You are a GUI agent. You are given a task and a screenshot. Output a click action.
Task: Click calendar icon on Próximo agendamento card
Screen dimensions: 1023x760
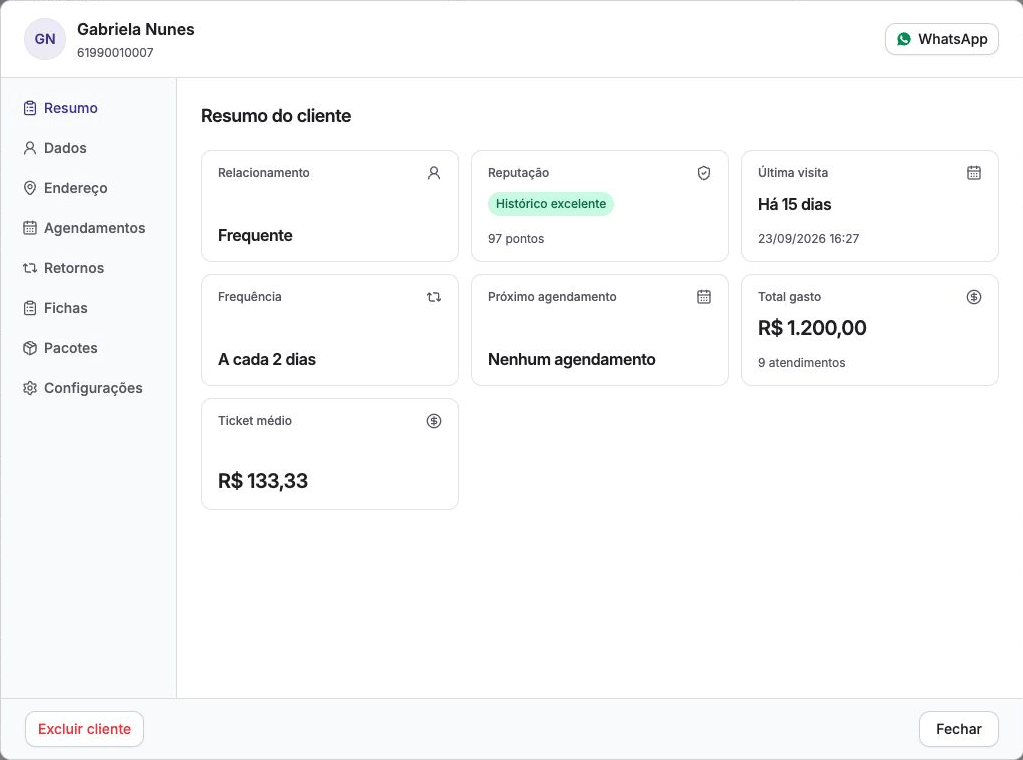tap(704, 297)
